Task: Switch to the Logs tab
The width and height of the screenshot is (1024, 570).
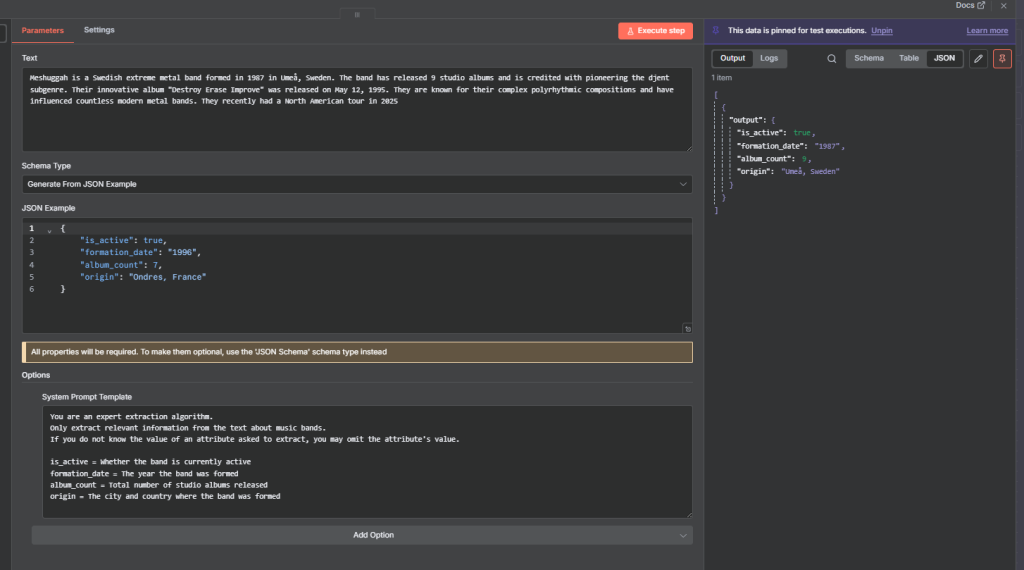Action: [768, 58]
